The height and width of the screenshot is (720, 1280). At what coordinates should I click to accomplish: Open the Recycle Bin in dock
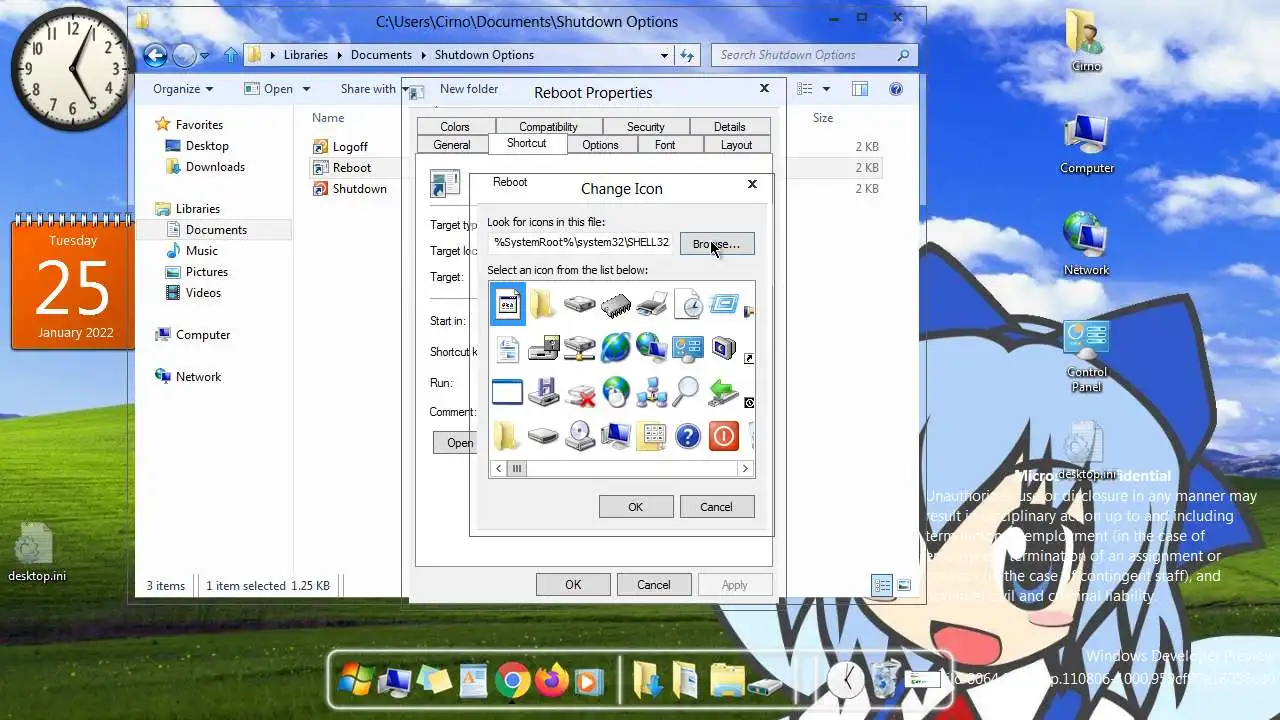(x=884, y=680)
